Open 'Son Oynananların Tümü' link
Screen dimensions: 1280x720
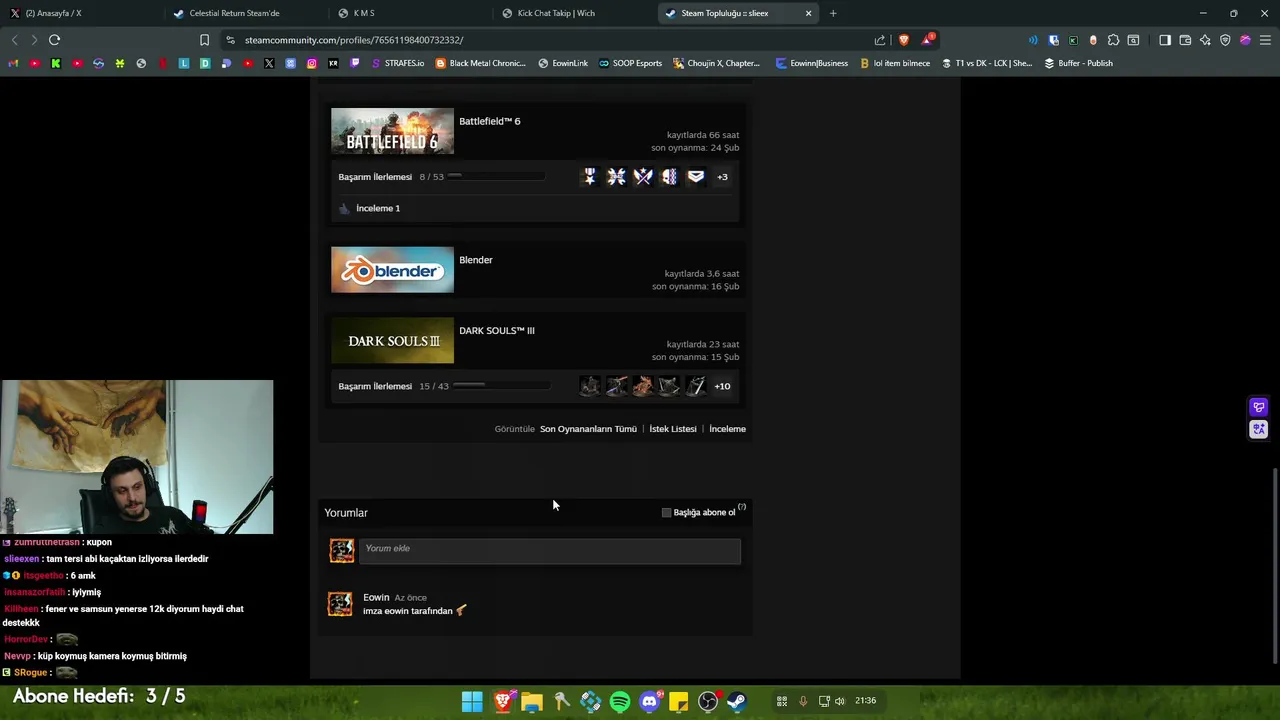click(588, 429)
